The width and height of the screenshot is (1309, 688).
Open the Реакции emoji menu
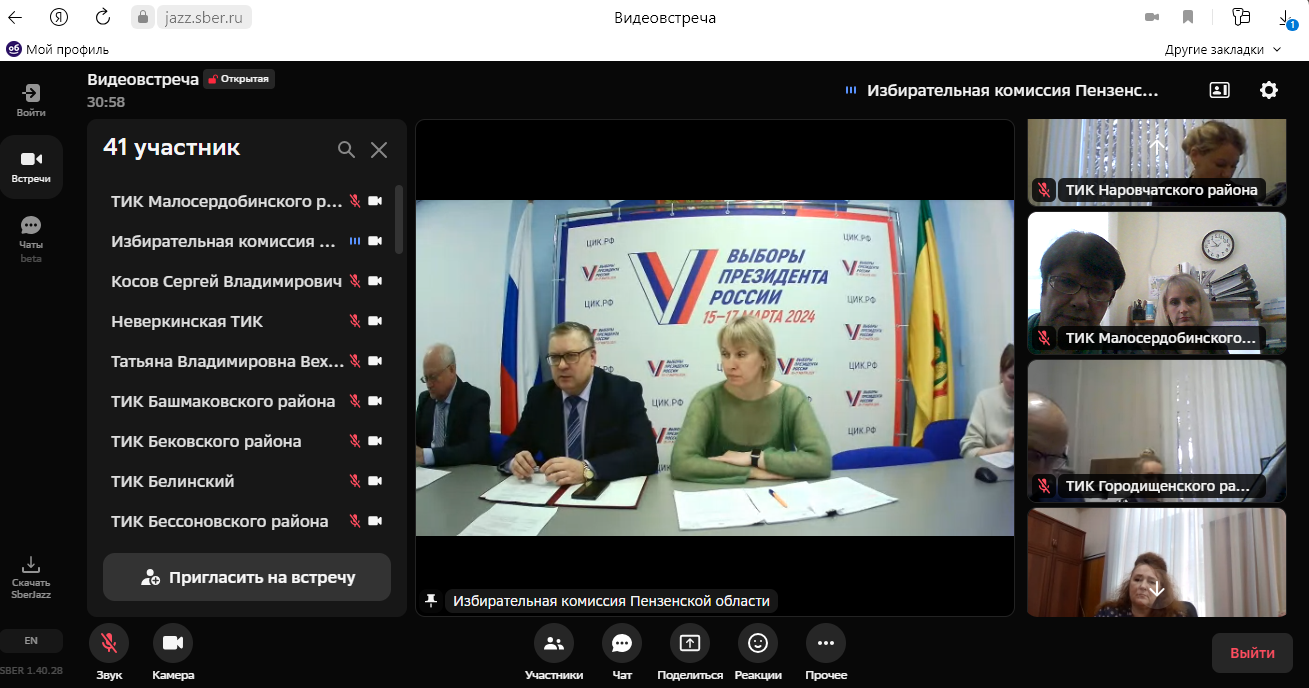point(757,643)
